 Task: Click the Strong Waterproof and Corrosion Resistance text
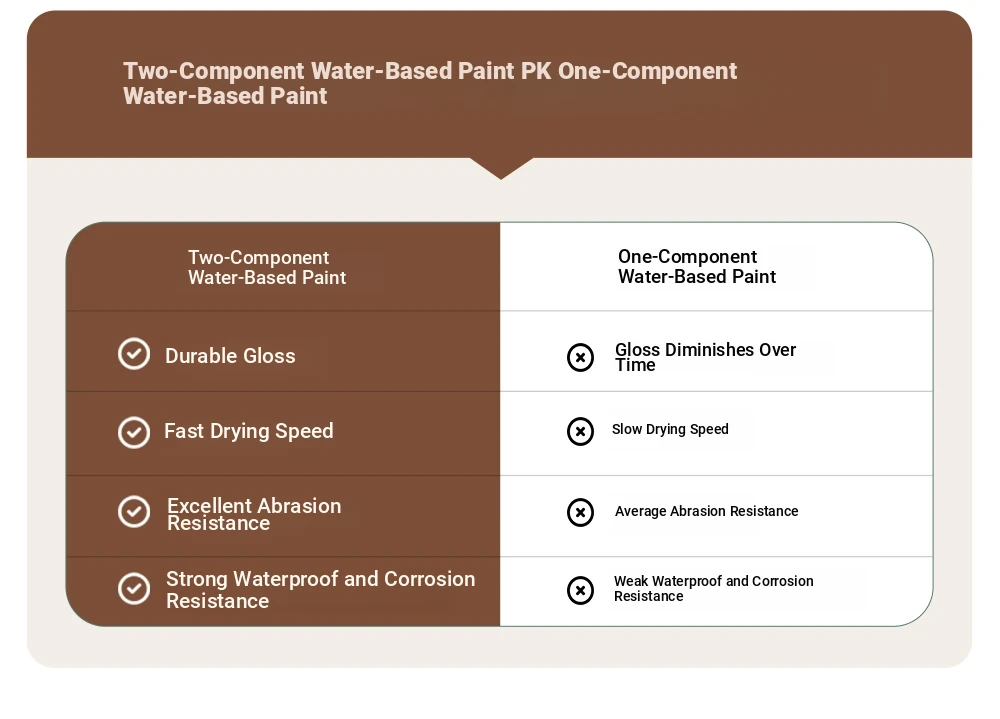point(321,589)
